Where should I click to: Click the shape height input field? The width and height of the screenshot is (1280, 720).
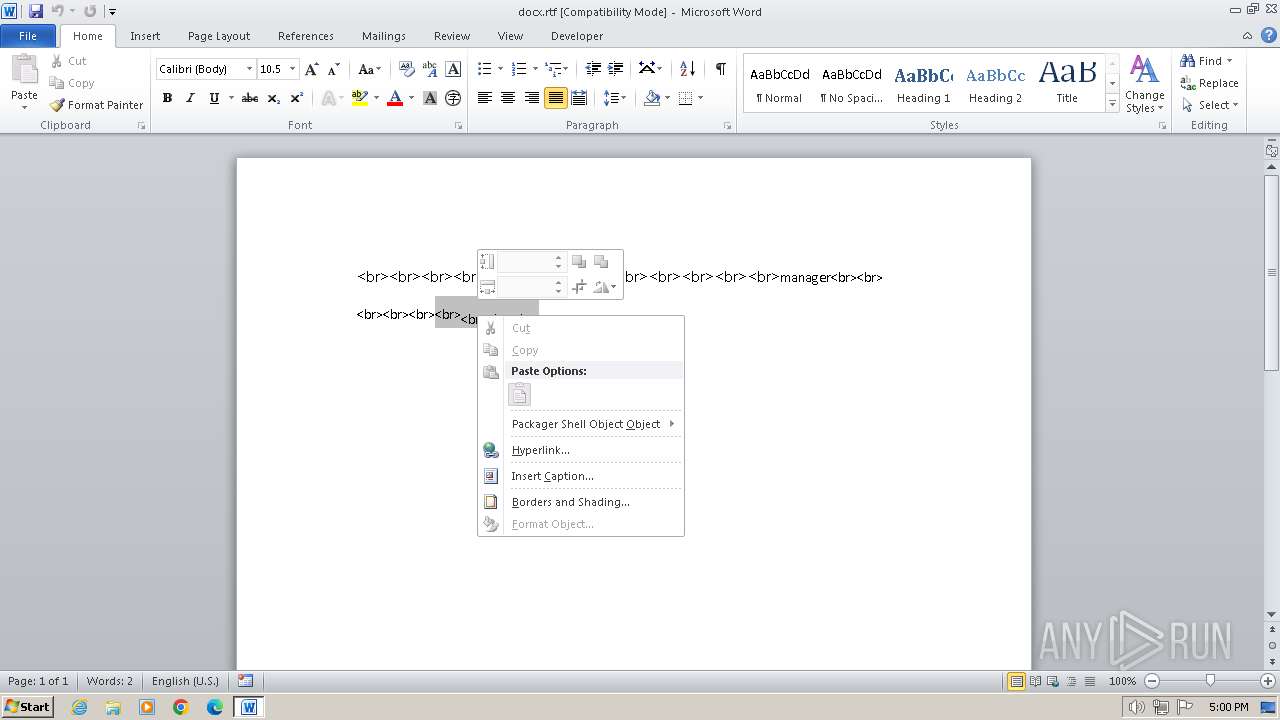tap(525, 262)
